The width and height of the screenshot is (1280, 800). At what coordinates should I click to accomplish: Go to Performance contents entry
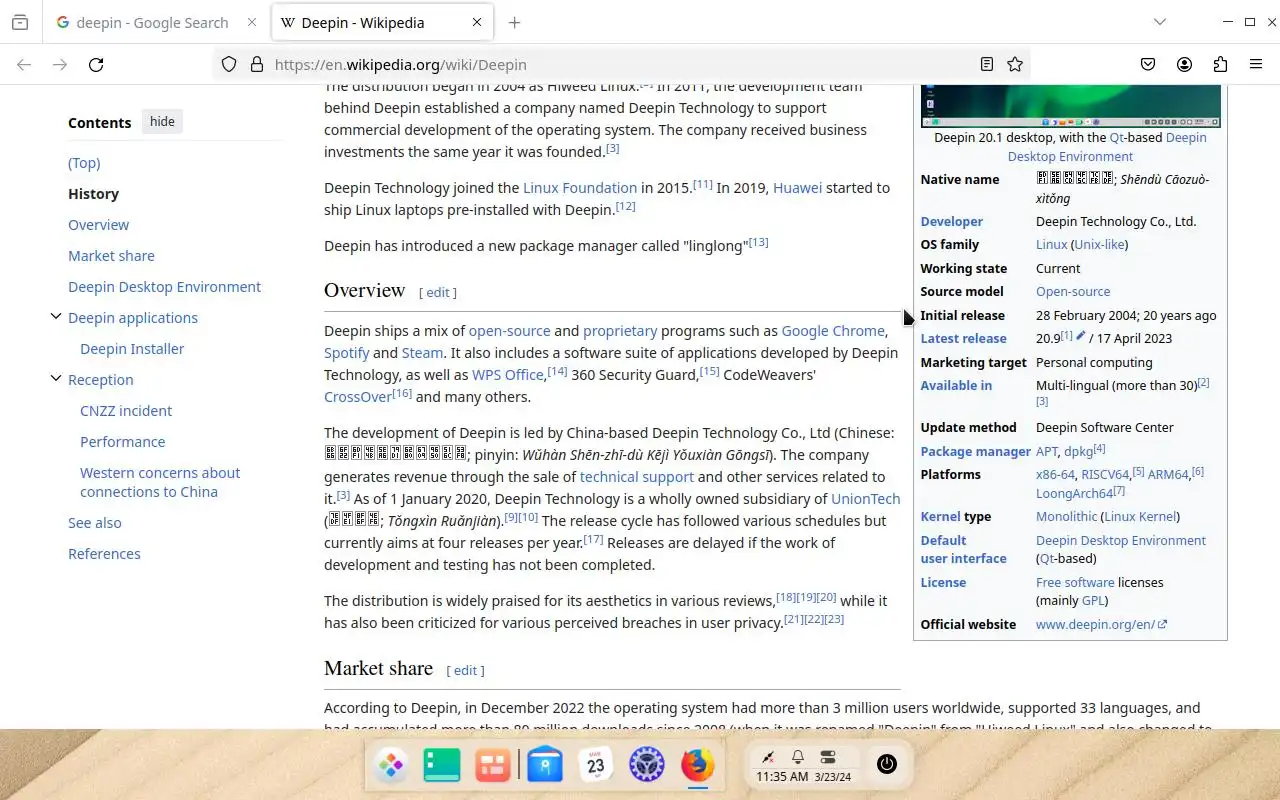[x=122, y=442]
